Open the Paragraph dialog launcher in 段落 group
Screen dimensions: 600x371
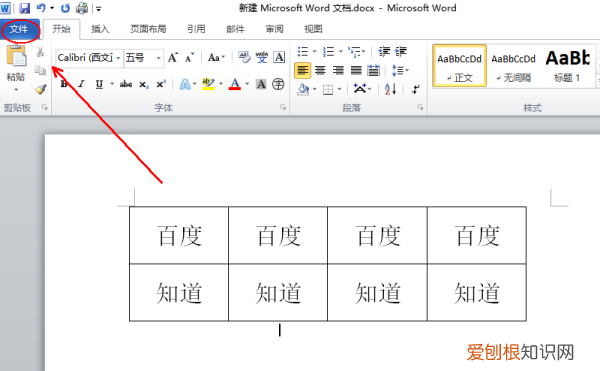click(420, 107)
